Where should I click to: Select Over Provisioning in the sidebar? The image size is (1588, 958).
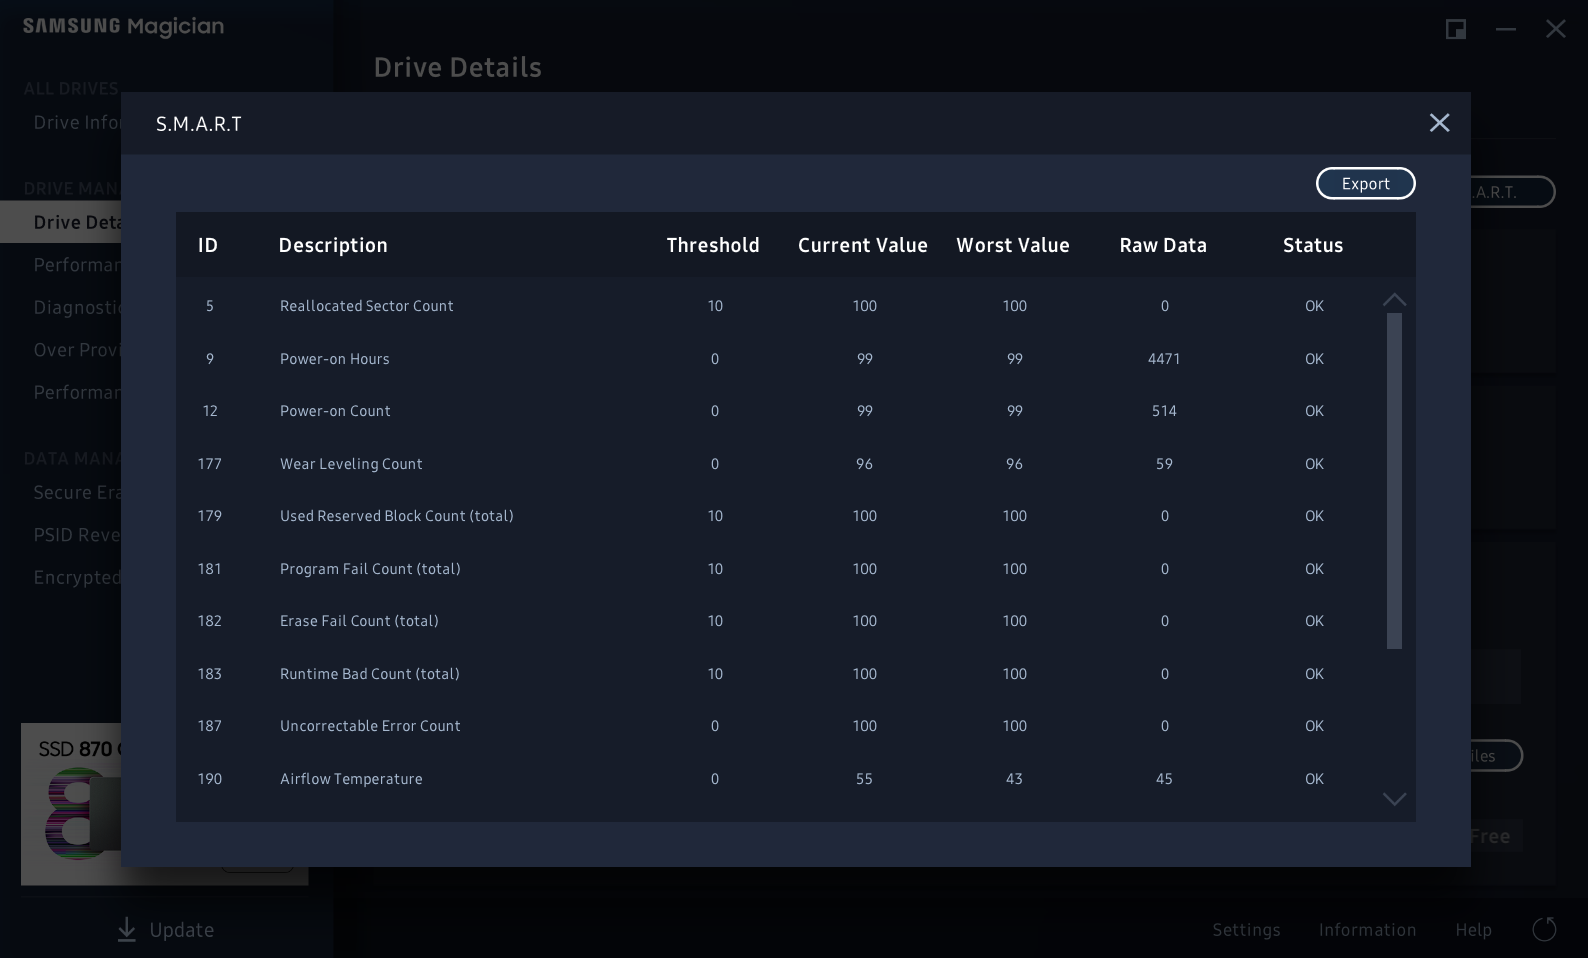(x=77, y=350)
